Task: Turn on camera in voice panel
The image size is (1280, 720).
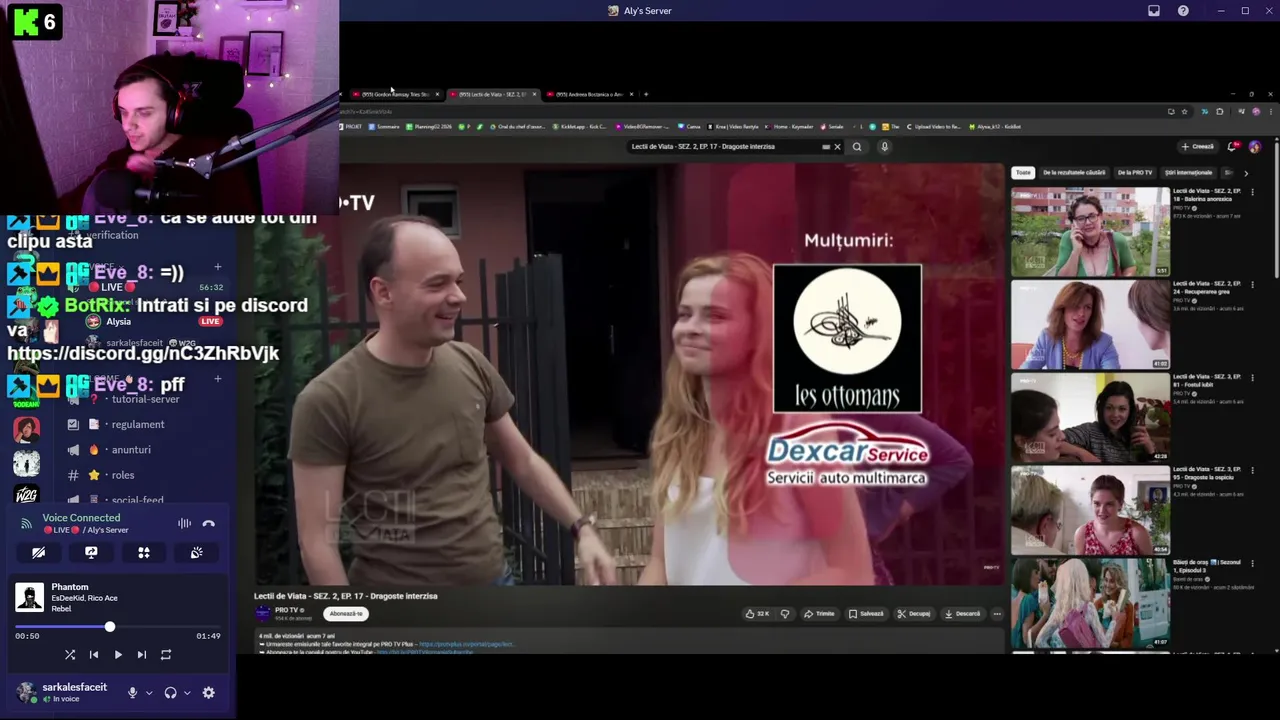Action: tap(38, 552)
